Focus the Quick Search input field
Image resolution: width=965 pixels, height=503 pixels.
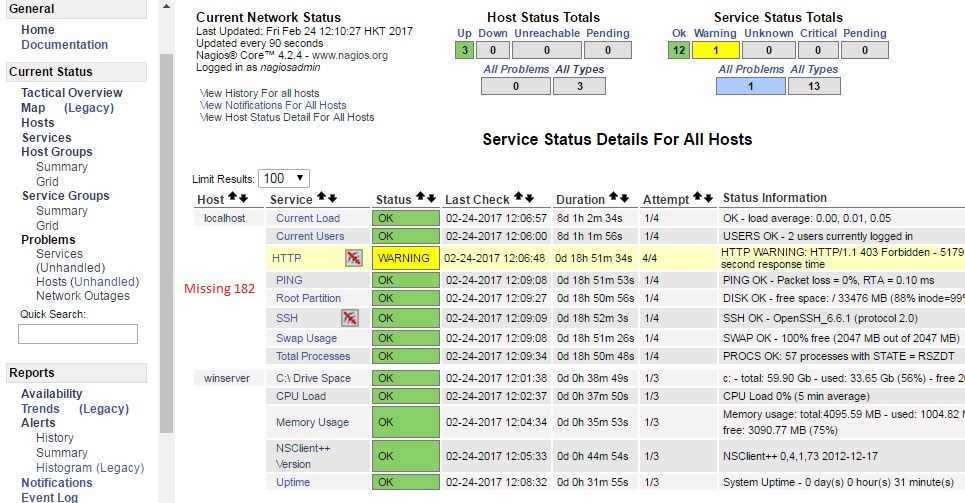pyautogui.click(x=78, y=334)
